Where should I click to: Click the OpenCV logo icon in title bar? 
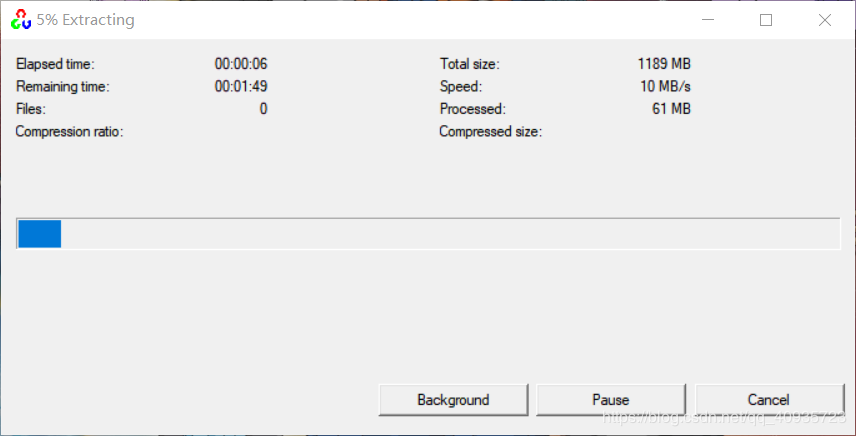20,20
